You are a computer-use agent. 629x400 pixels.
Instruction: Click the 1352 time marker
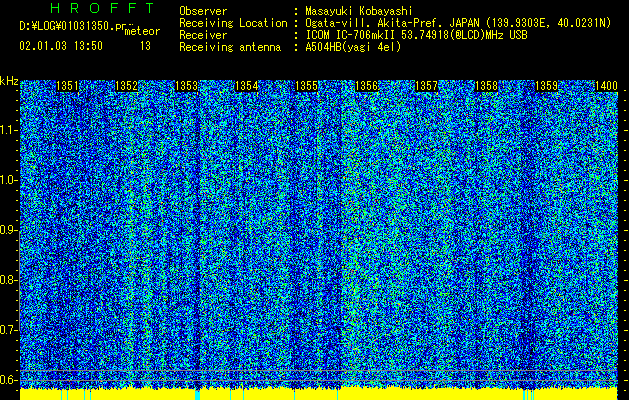tap(126, 86)
